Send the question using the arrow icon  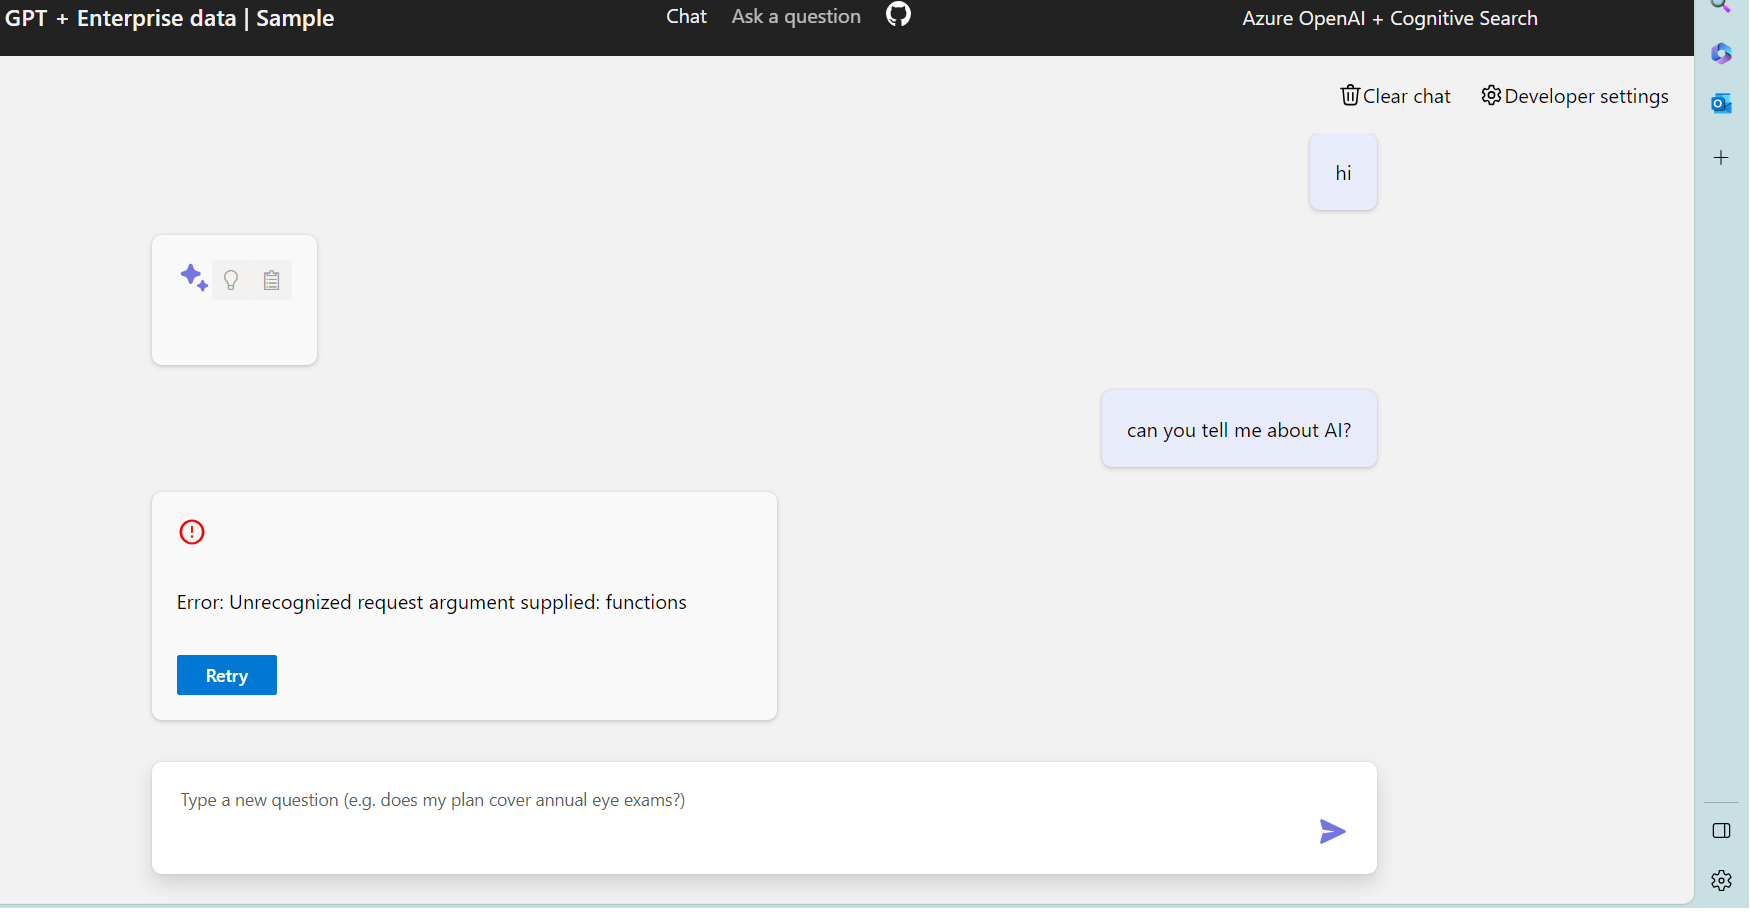(1332, 830)
